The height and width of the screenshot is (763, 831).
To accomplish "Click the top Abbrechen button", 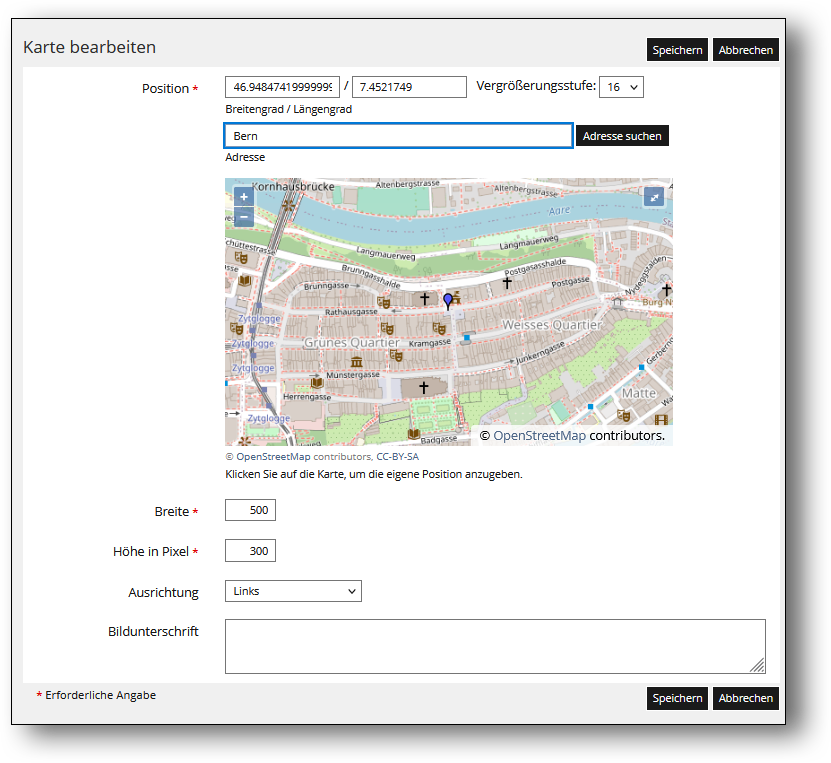I will tap(745, 50).
